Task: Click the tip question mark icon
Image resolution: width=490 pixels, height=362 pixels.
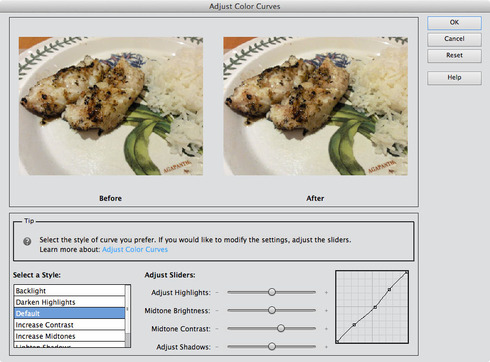Action: point(27,241)
